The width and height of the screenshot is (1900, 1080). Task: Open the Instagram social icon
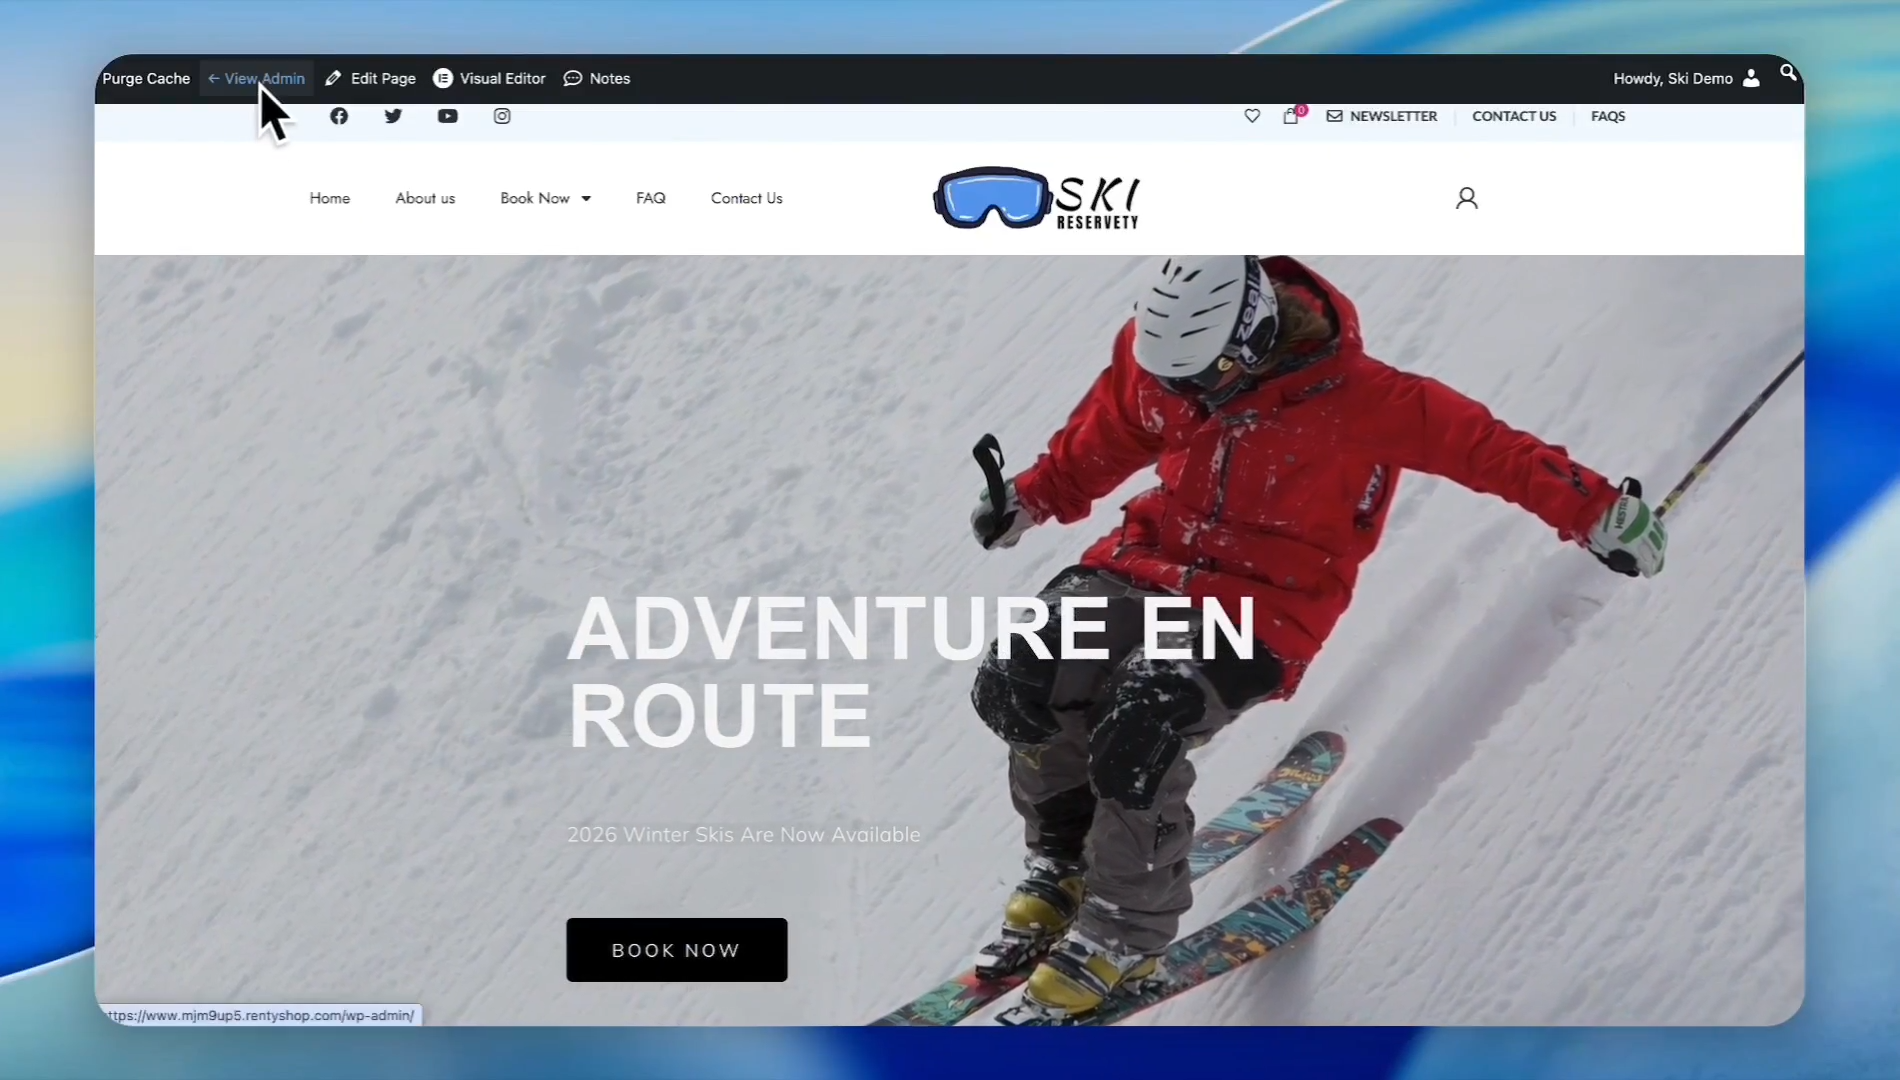(502, 116)
